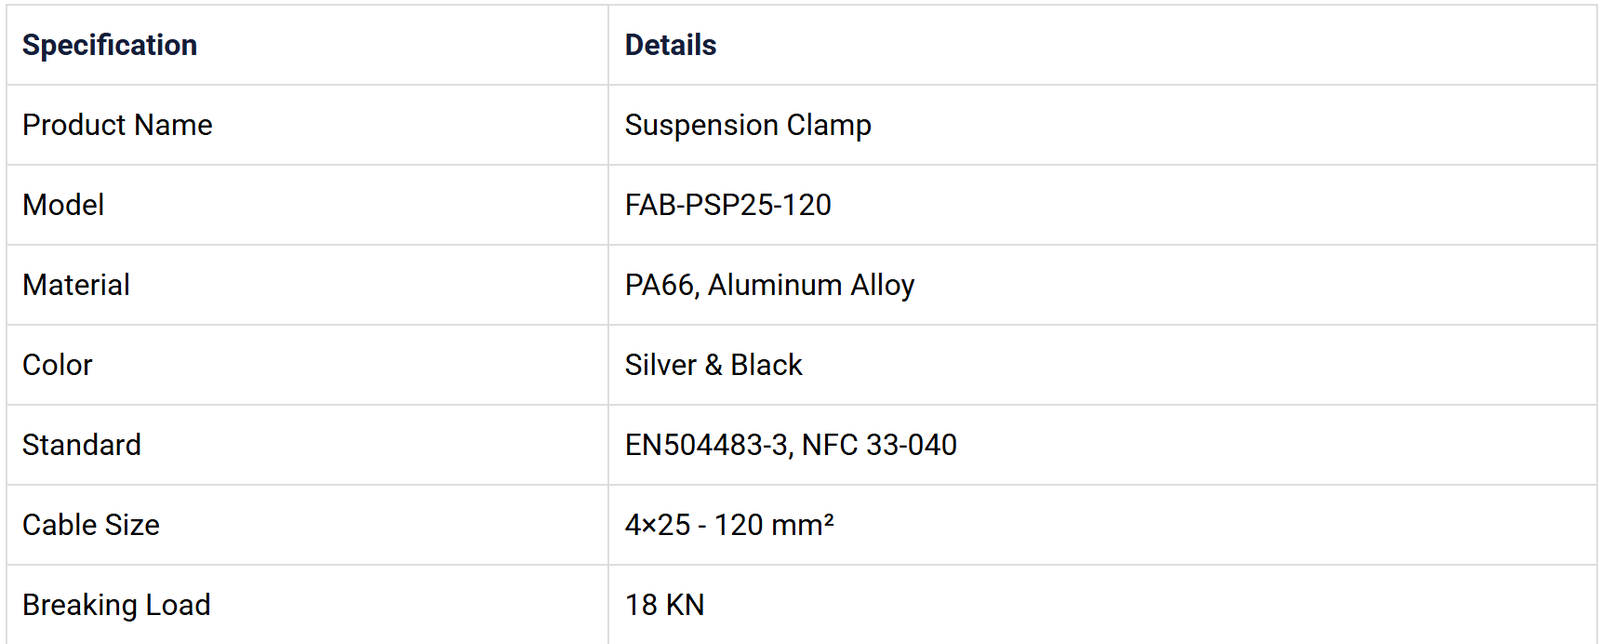Click the 4×25 cable size text
The image size is (1600, 644).
click(657, 525)
